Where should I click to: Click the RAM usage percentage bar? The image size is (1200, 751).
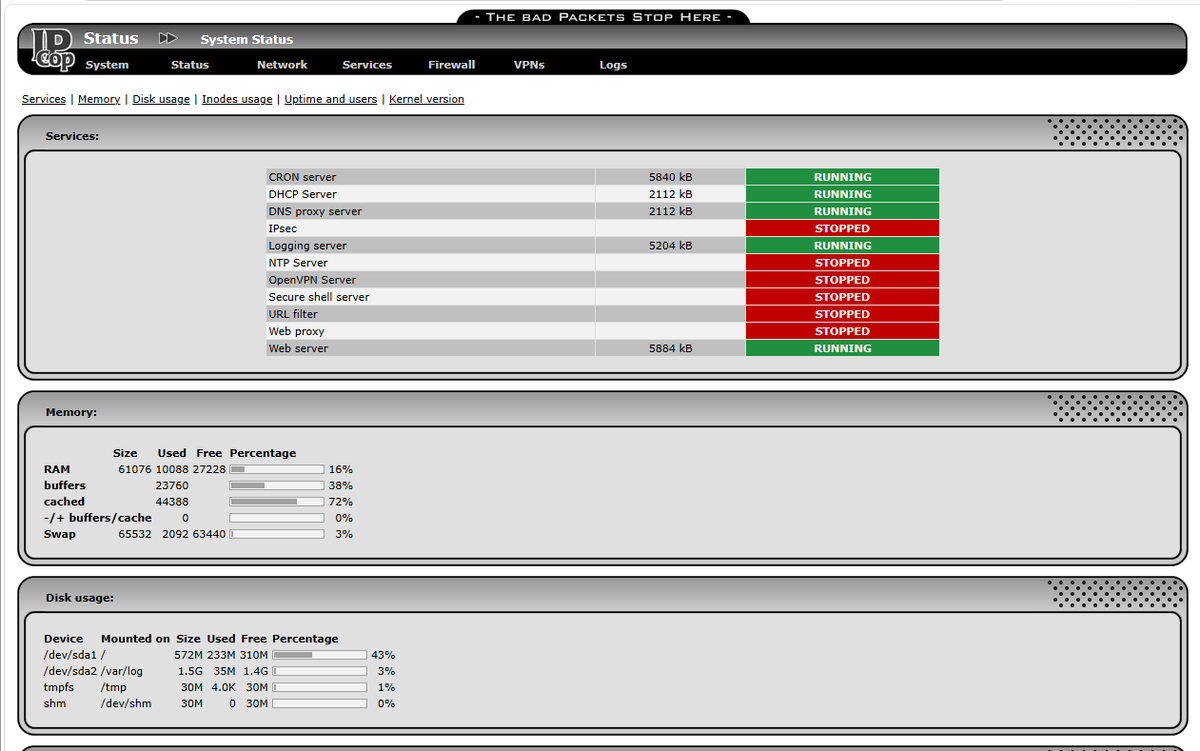click(277, 469)
